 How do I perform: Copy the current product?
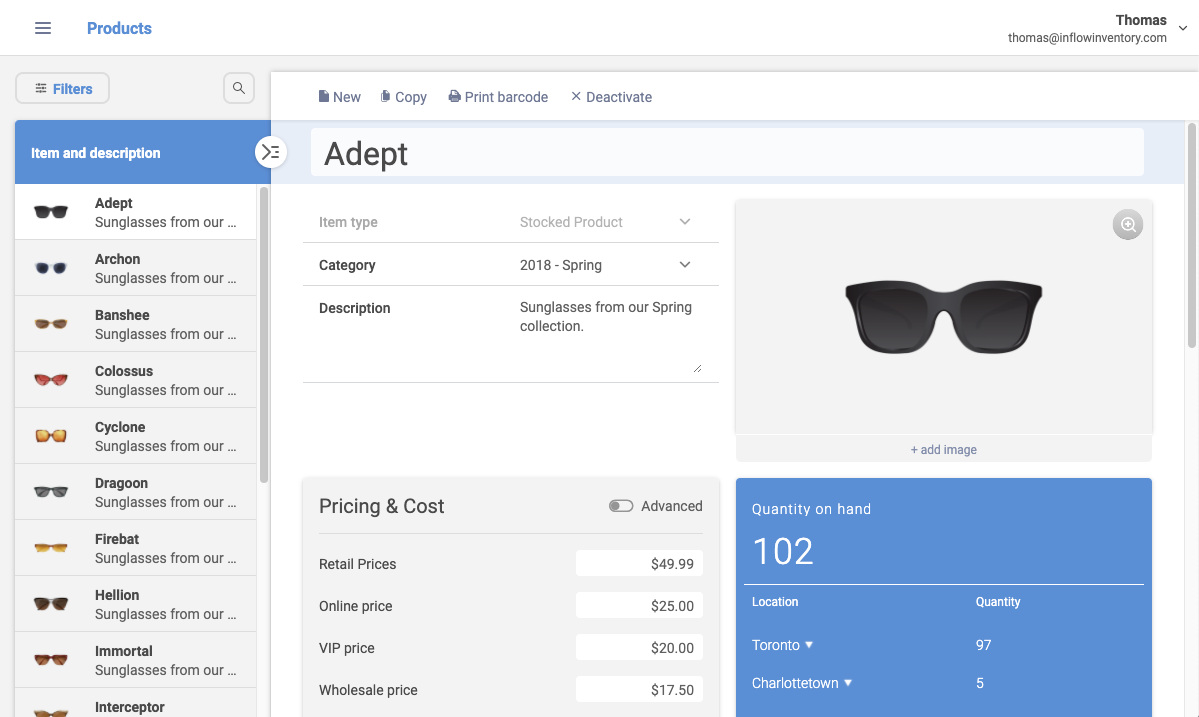tap(404, 97)
